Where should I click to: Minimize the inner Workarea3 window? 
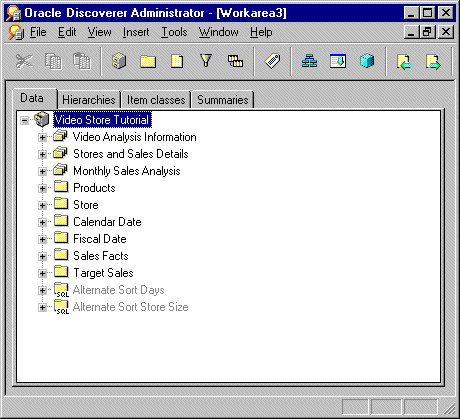click(412, 32)
